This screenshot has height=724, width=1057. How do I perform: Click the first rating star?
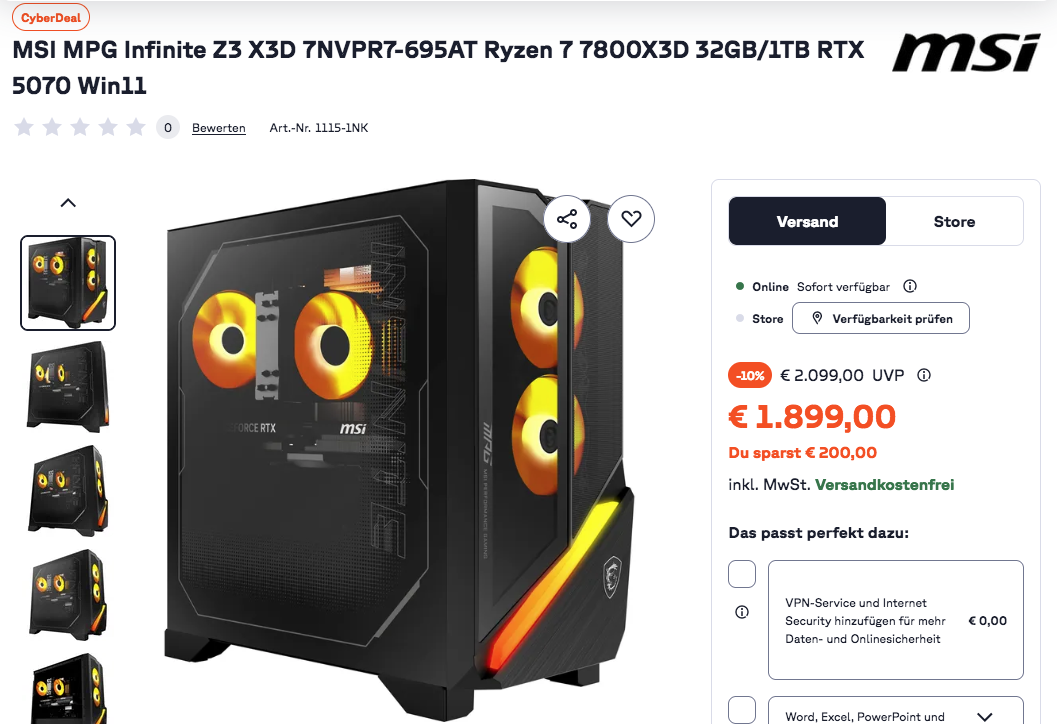pyautogui.click(x=24, y=127)
